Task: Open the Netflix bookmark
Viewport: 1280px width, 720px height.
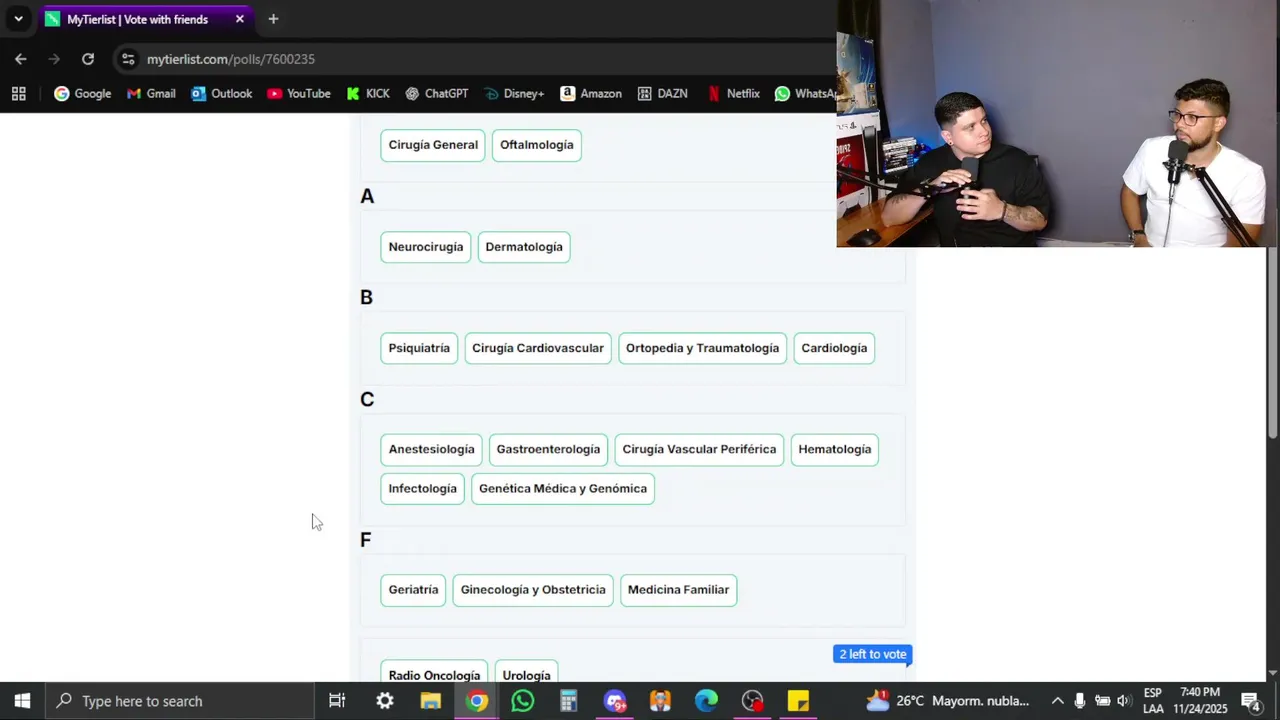Action: pos(733,93)
